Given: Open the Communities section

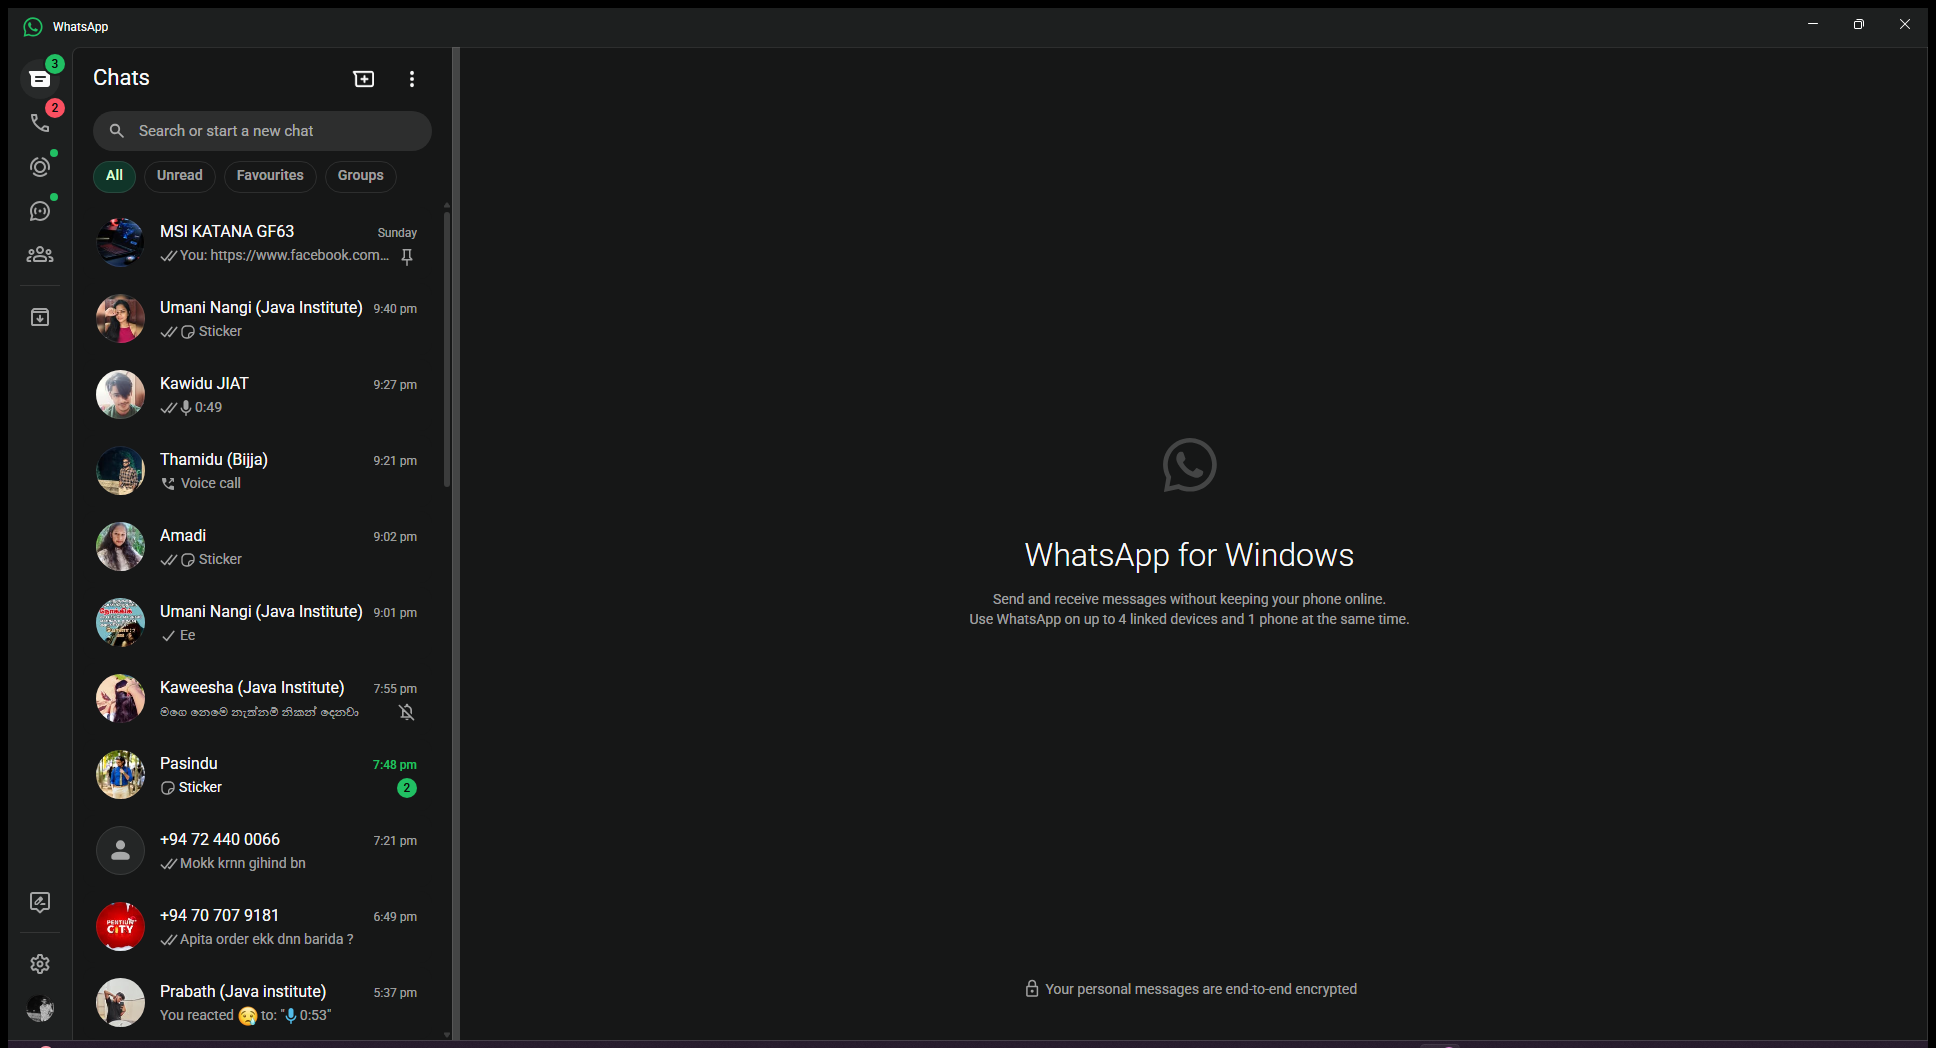Looking at the screenshot, I should 40,255.
